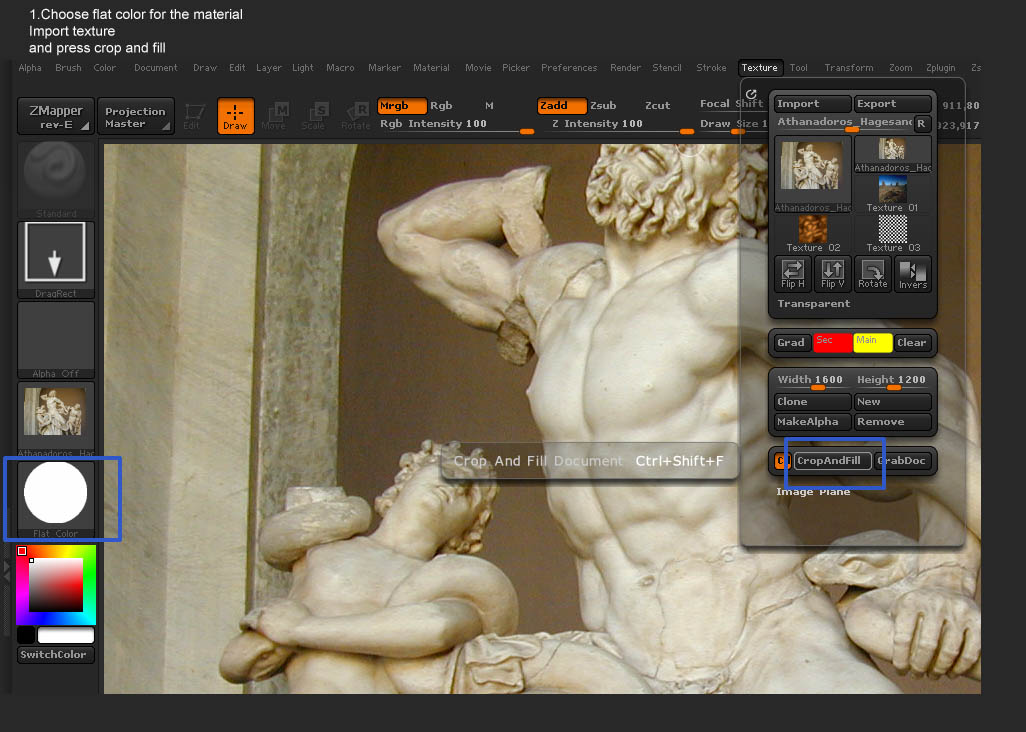Enable Zsub mode
The width and height of the screenshot is (1026, 732).
click(x=603, y=106)
